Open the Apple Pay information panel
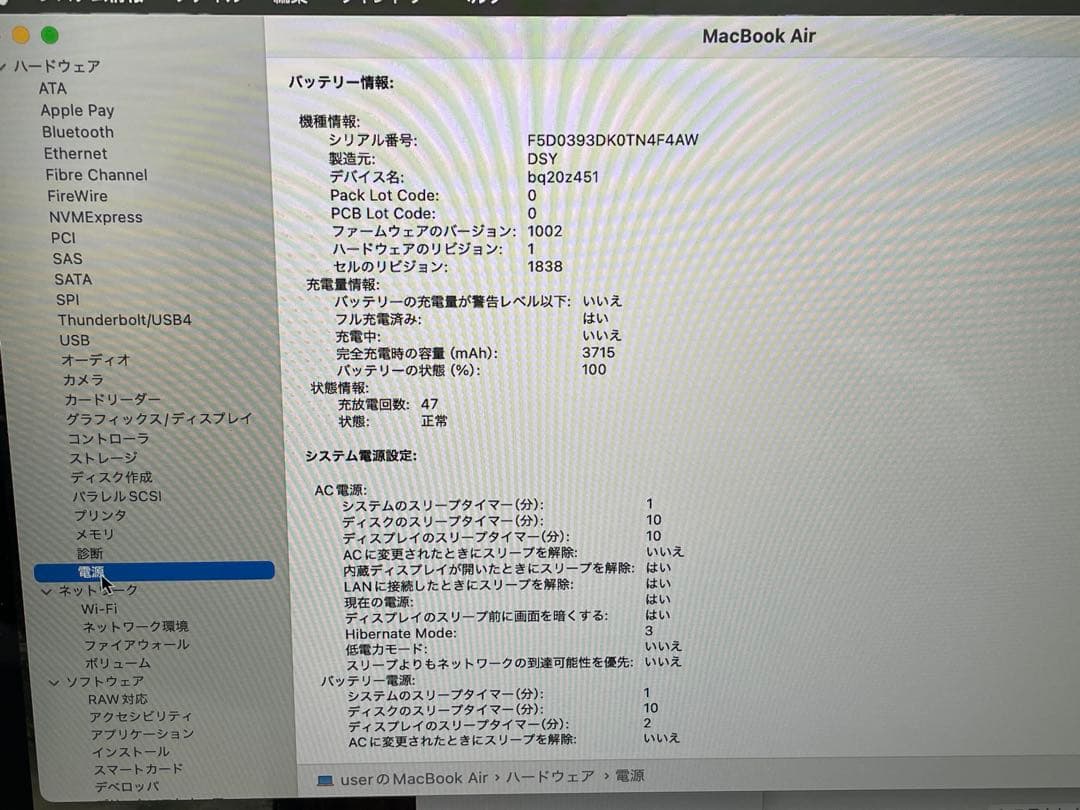Viewport: 1080px width, 810px height. tap(76, 110)
